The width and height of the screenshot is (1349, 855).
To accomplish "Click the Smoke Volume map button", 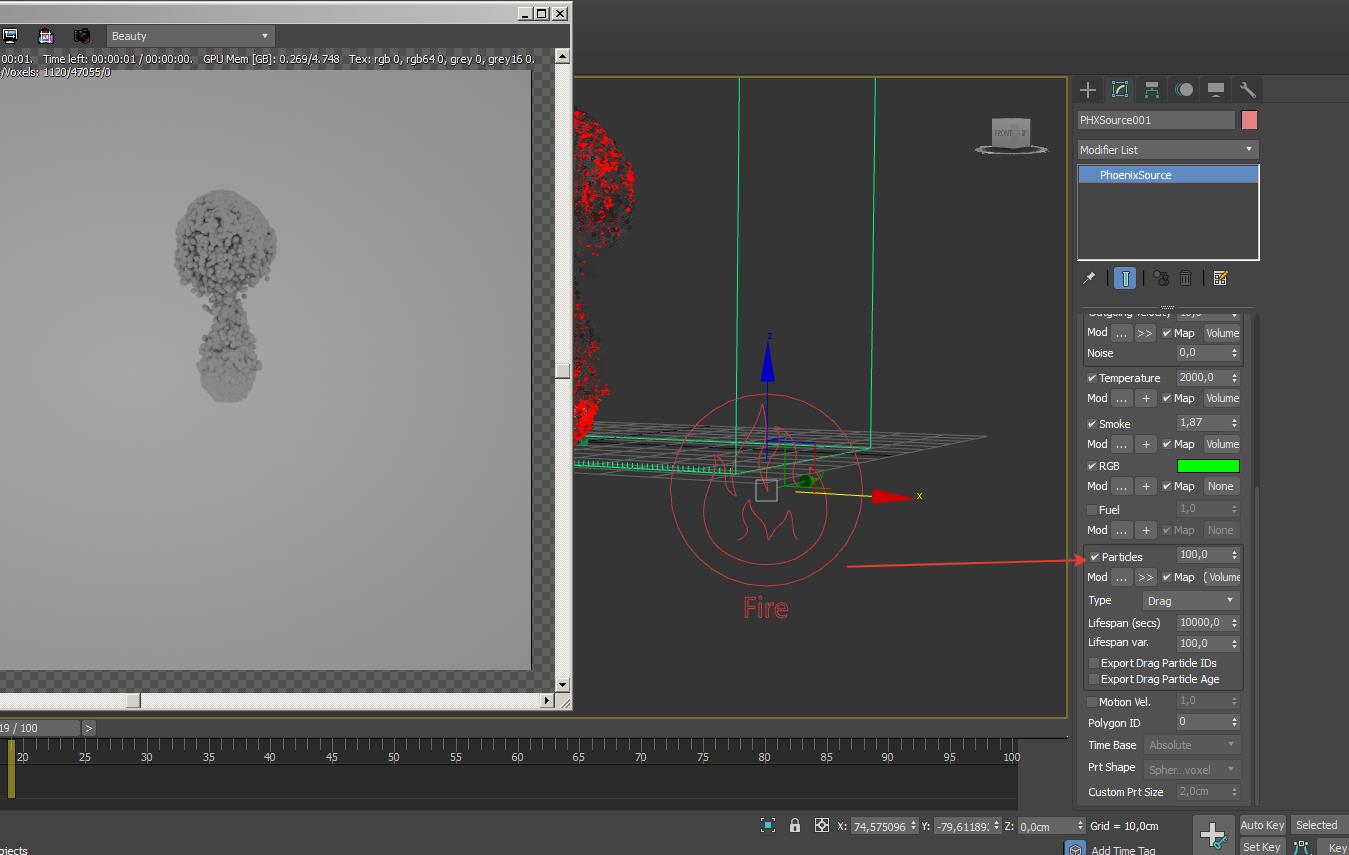I will [x=1221, y=444].
